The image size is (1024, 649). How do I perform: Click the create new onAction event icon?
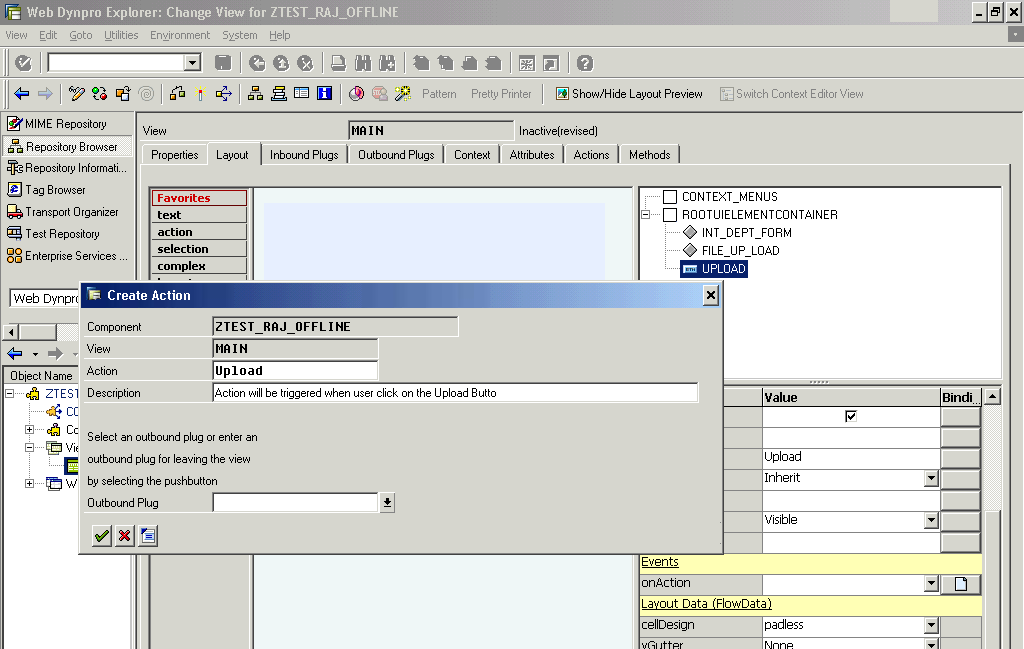[x=961, y=584]
